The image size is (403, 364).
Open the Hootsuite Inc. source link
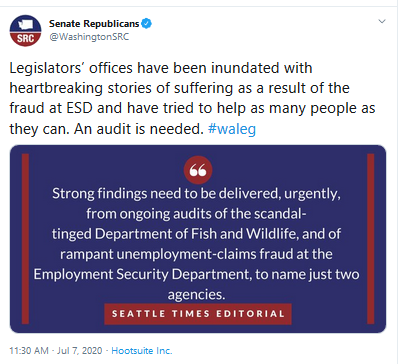(142, 351)
